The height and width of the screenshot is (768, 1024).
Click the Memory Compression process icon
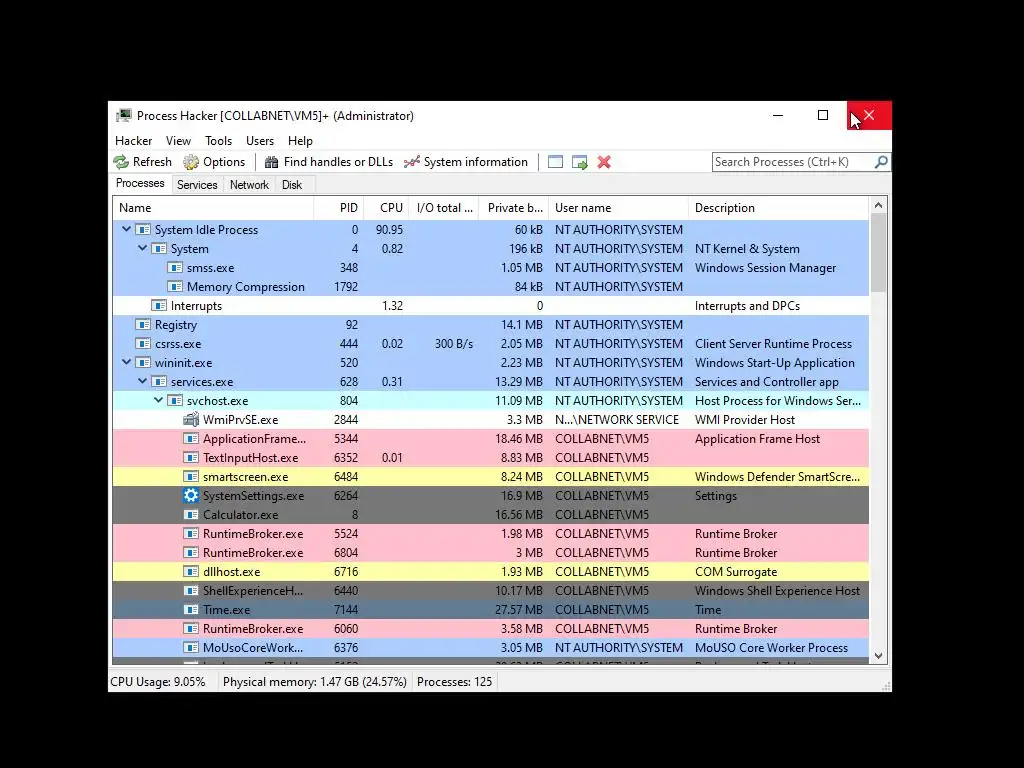point(175,287)
